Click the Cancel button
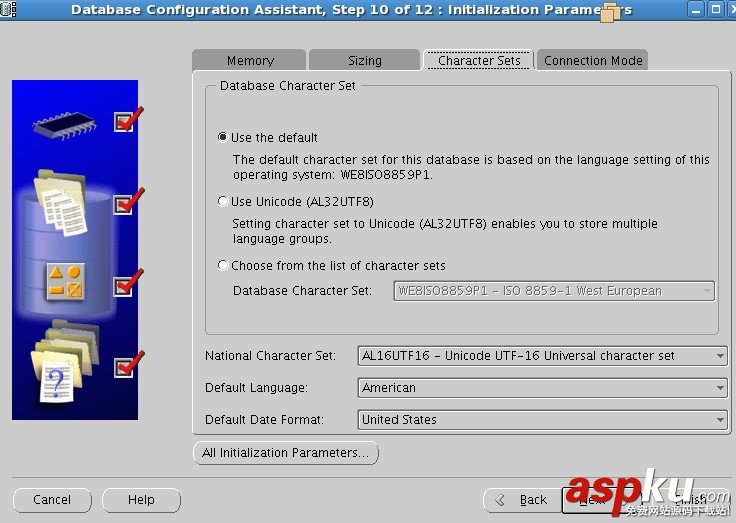 (x=52, y=500)
